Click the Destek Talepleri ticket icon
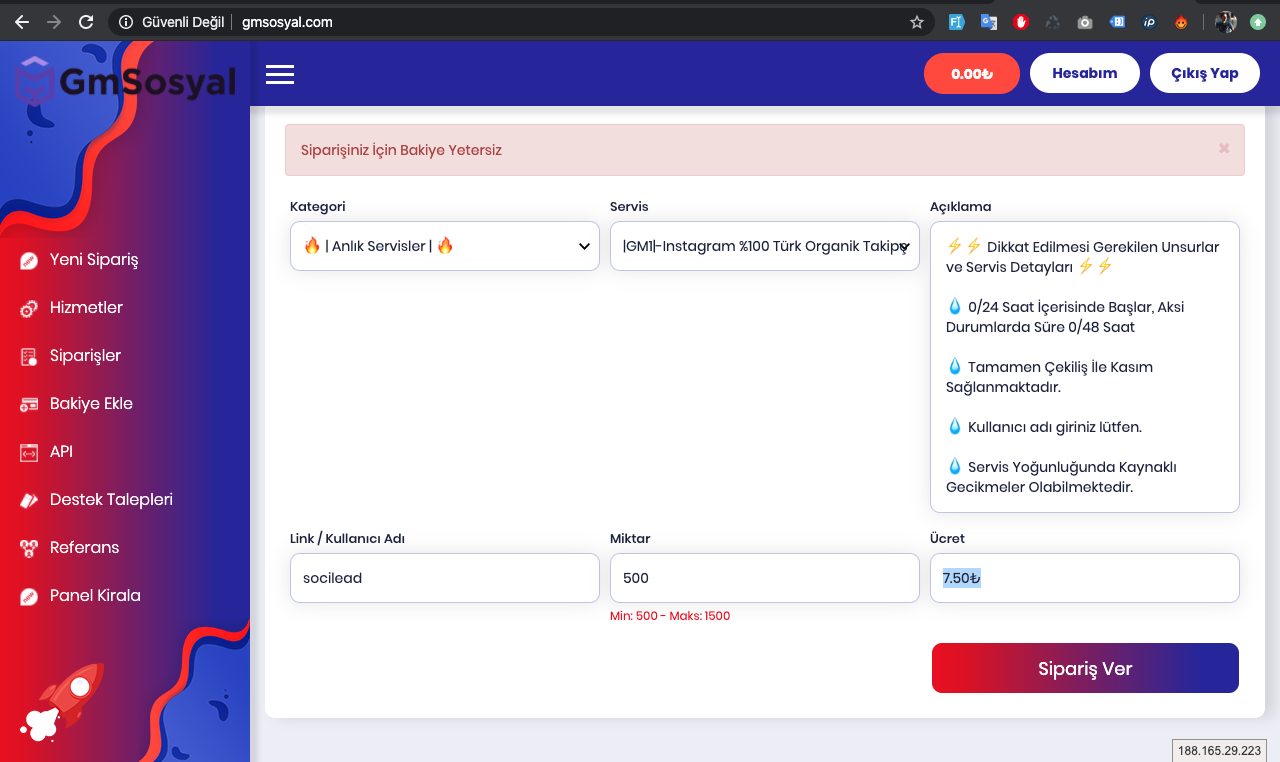Image resolution: width=1280 pixels, height=762 pixels. [x=29, y=500]
